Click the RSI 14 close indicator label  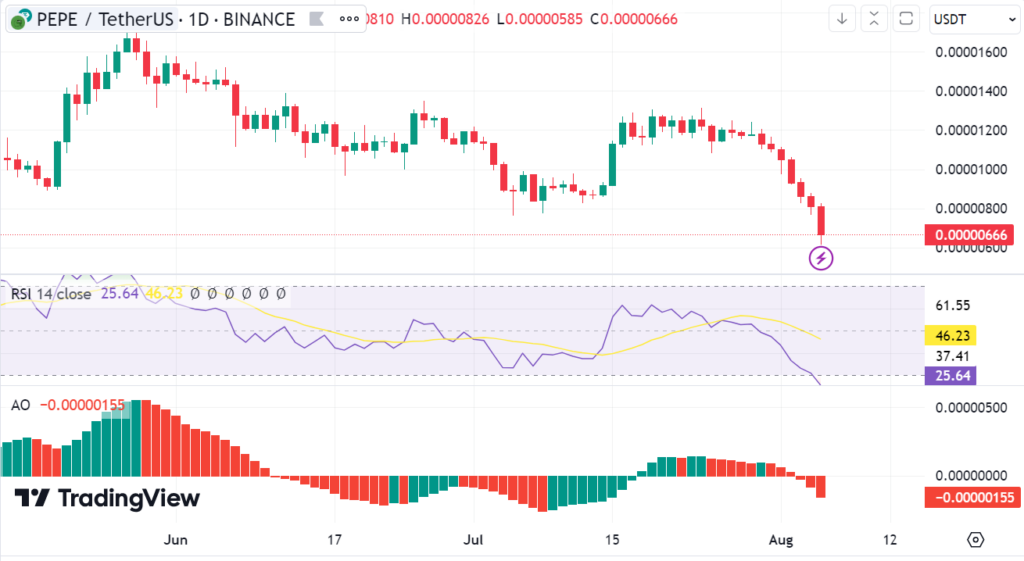coord(51,294)
